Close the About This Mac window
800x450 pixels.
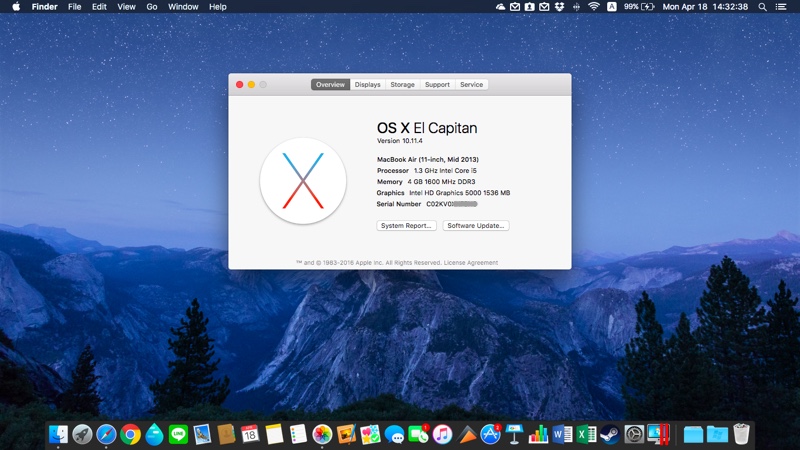pos(239,85)
